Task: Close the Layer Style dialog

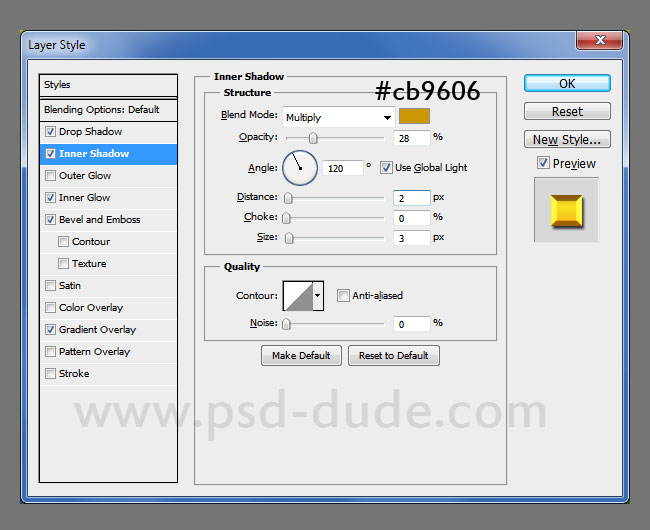Action: 599,40
